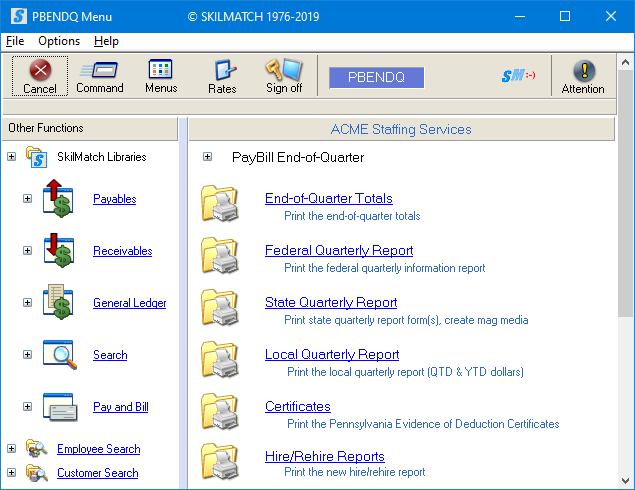Click the Employee Search icon

click(36, 448)
